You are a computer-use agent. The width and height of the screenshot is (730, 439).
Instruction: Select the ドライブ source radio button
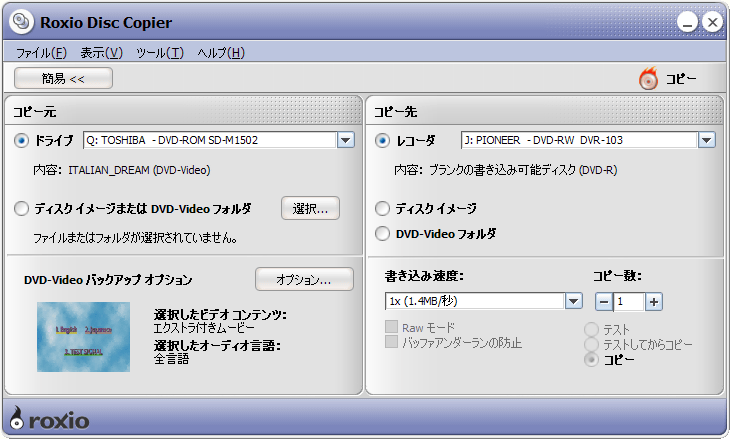tap(21, 140)
